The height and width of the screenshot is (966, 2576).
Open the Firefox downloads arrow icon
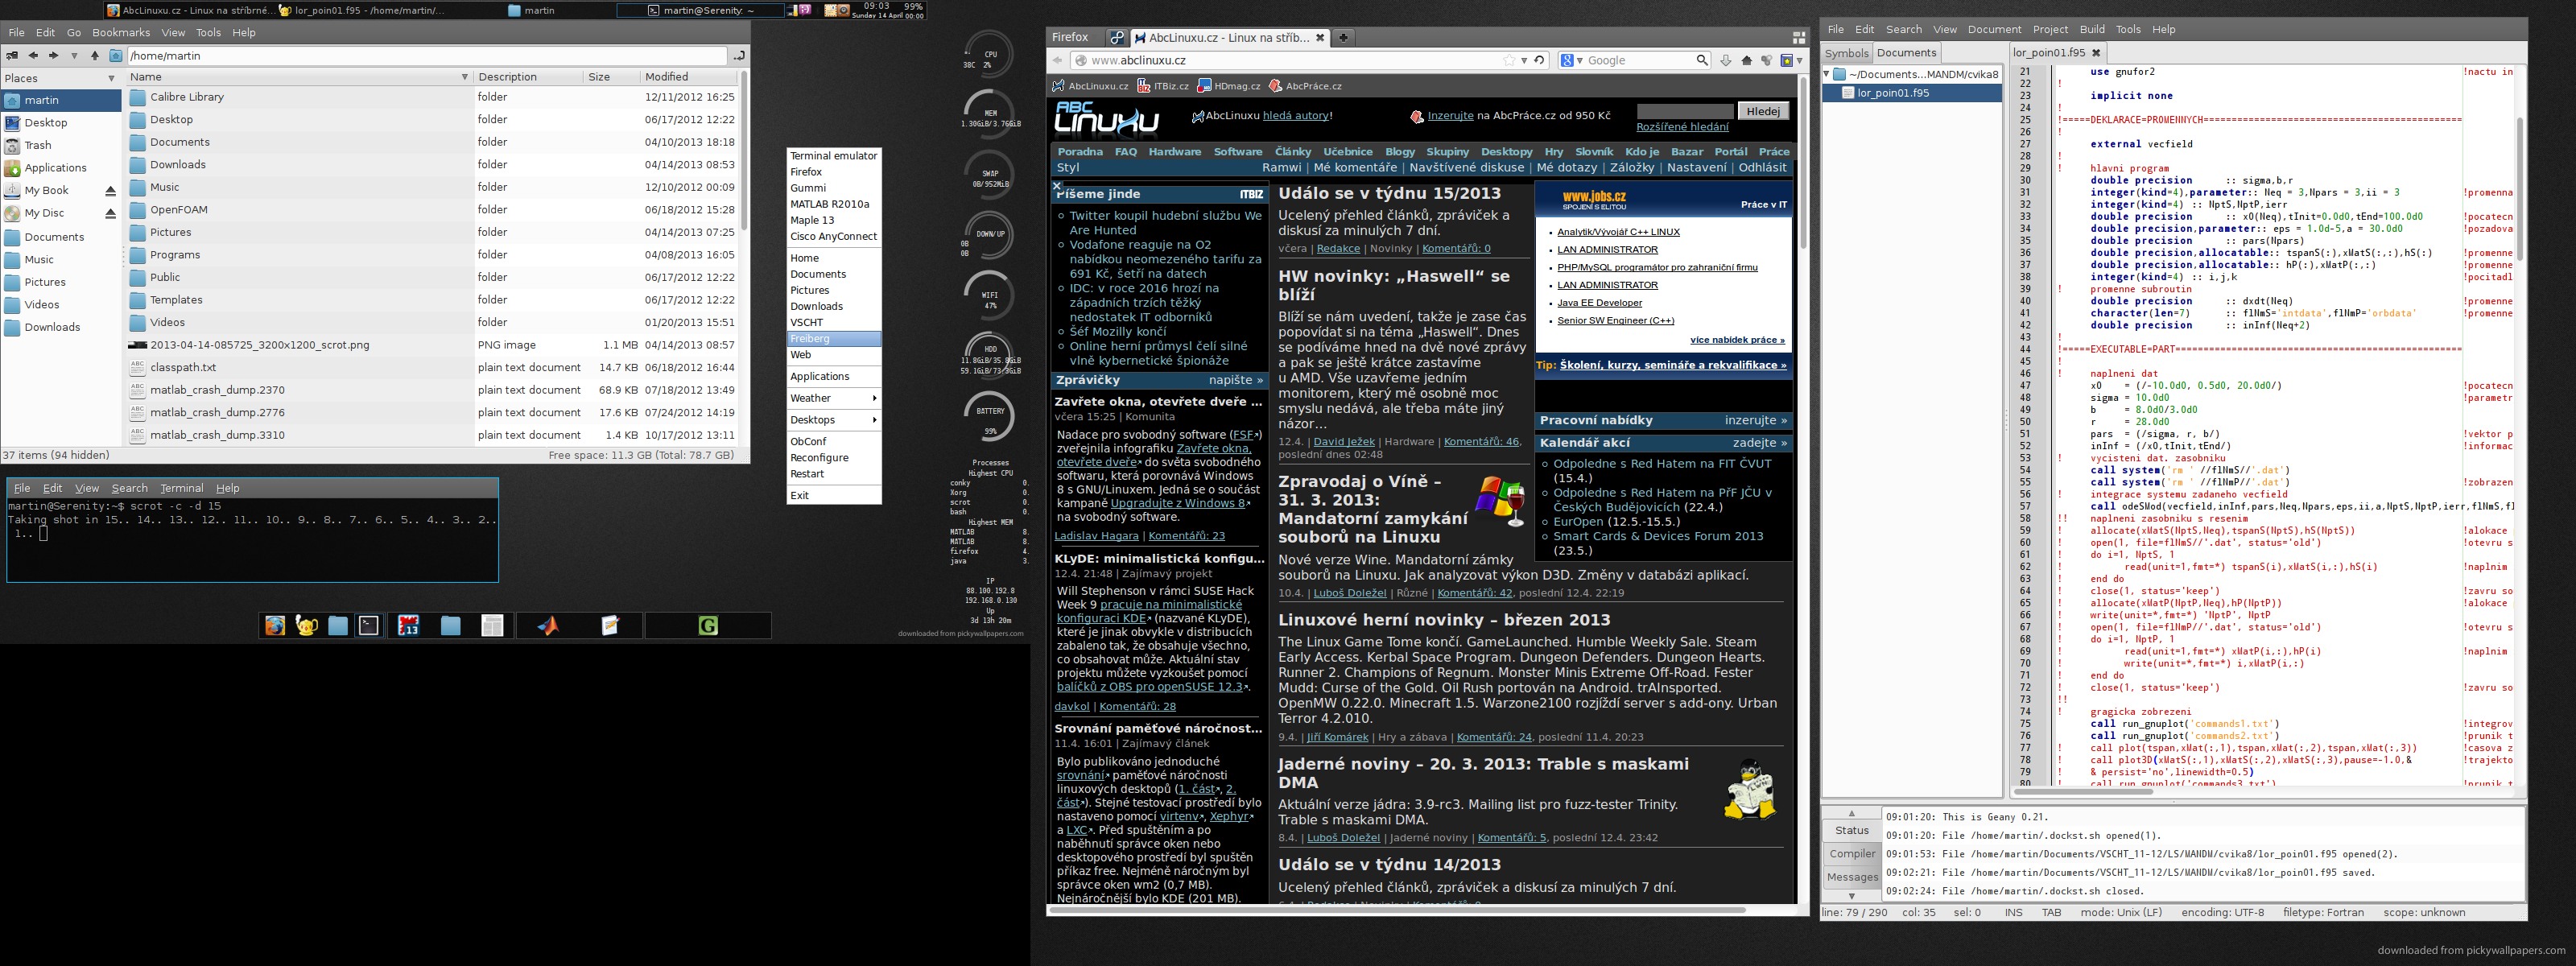click(x=1726, y=61)
